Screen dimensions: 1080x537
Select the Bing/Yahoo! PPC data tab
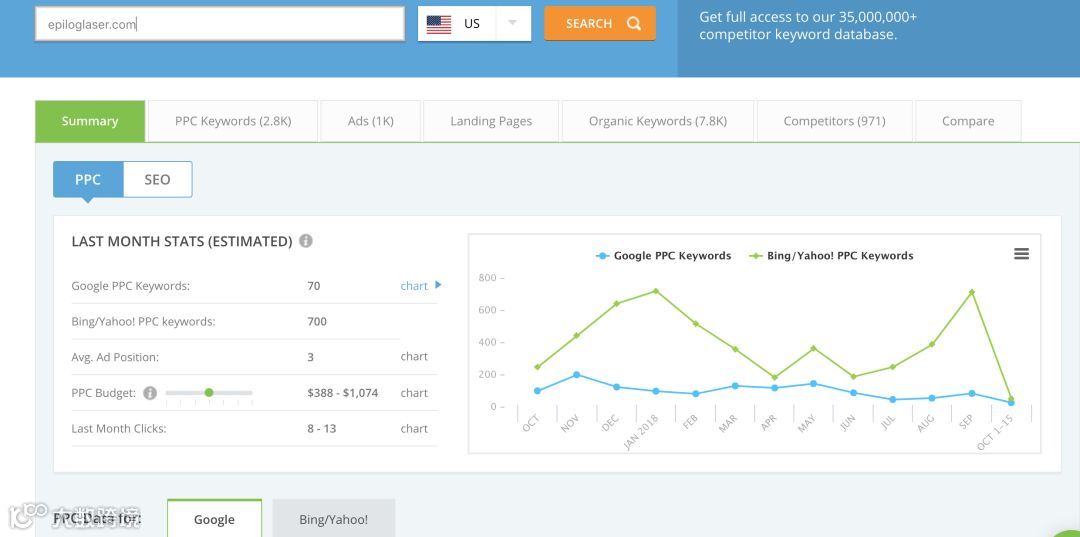click(x=333, y=519)
